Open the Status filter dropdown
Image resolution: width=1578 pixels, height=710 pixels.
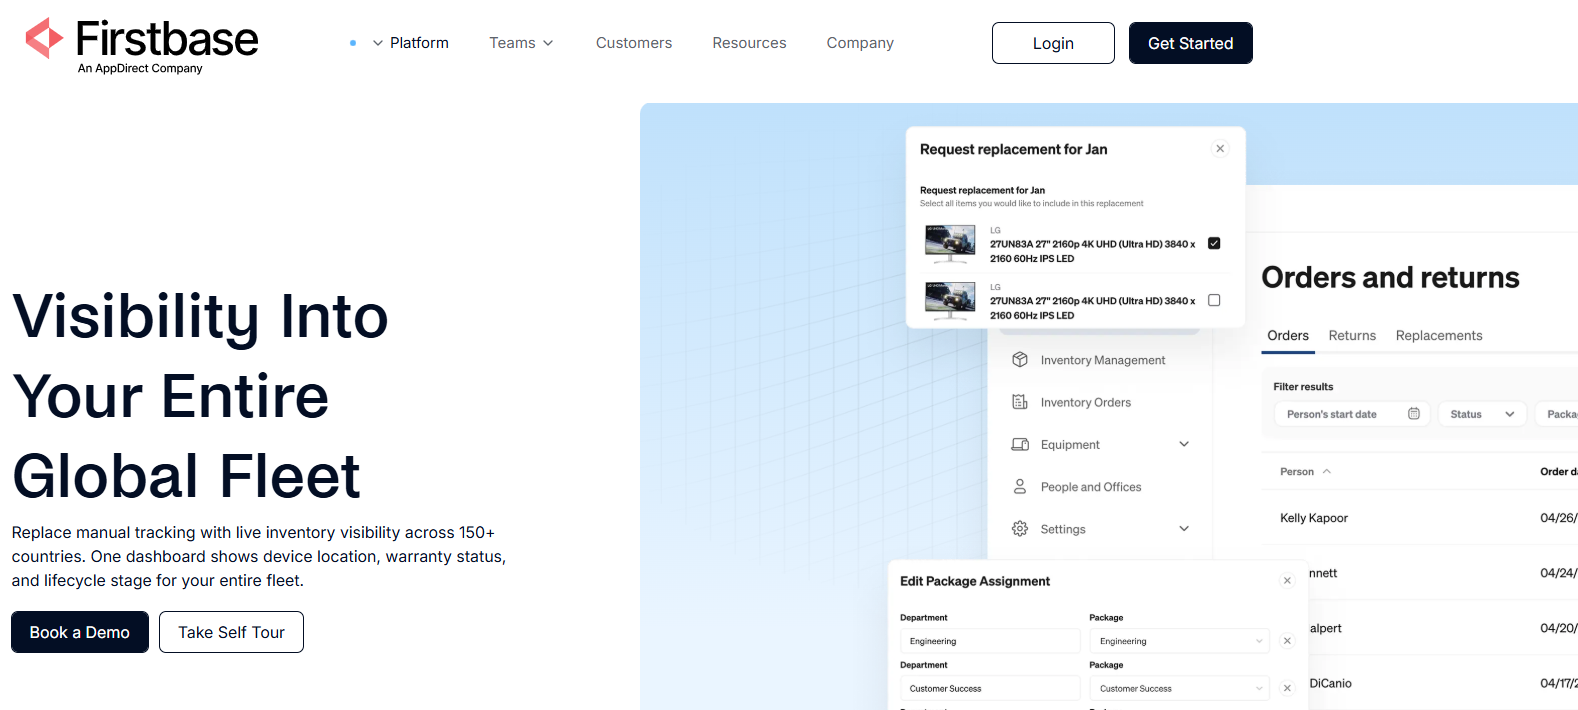click(x=1483, y=414)
